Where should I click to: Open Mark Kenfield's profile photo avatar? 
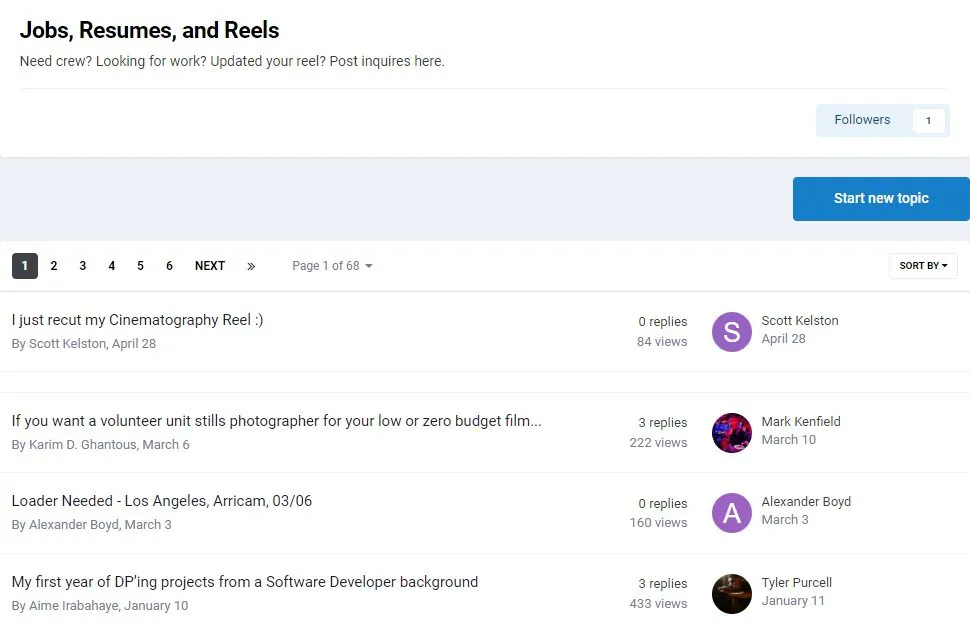pos(731,433)
